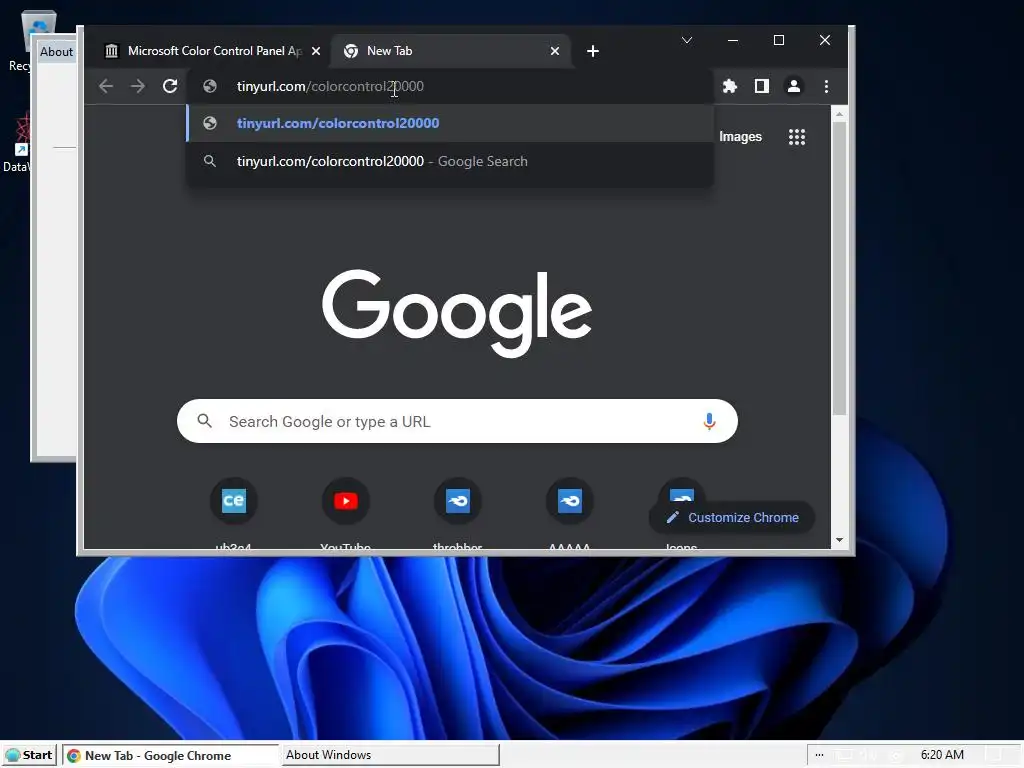Click the browser back arrow

tap(106, 86)
